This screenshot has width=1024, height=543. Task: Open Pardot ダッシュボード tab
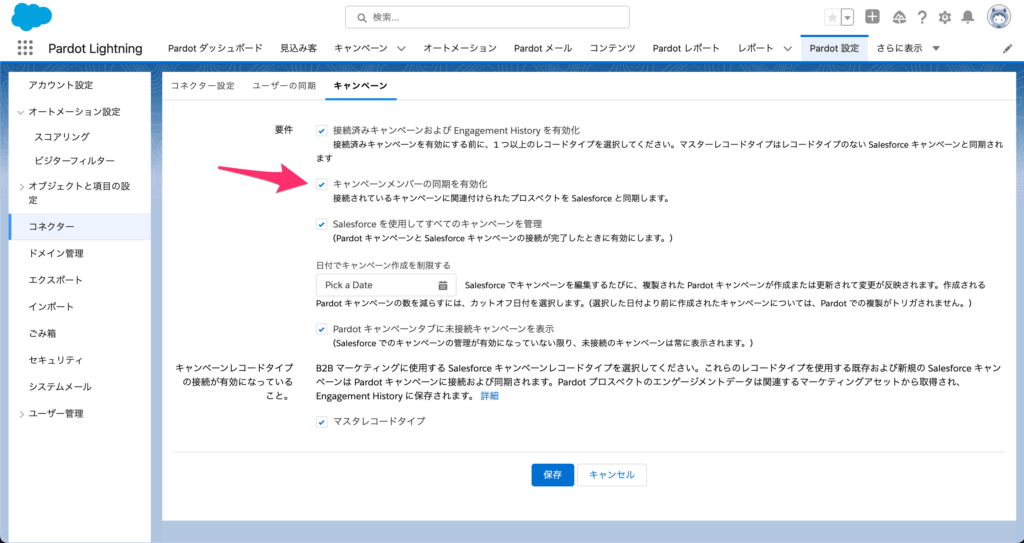point(216,48)
